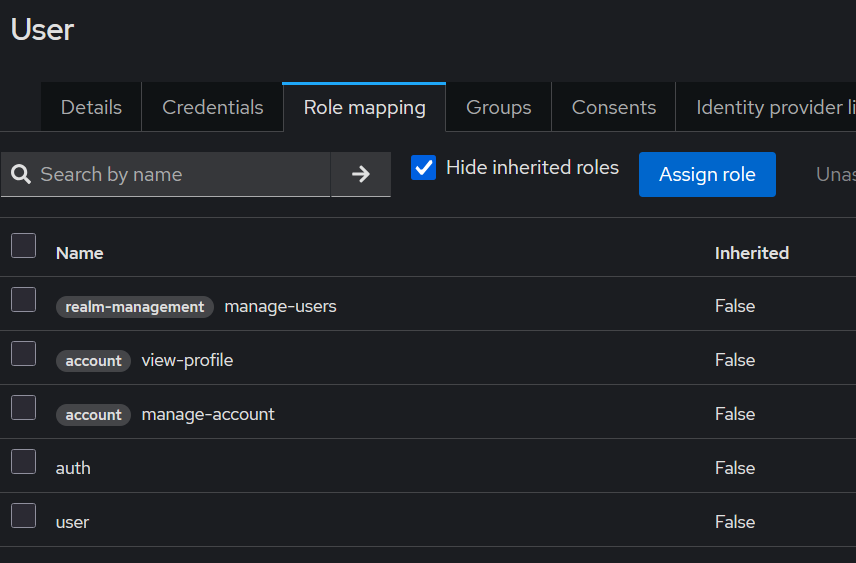This screenshot has width=856, height=563.
Task: Focus the Search by name field
Action: pos(180,175)
